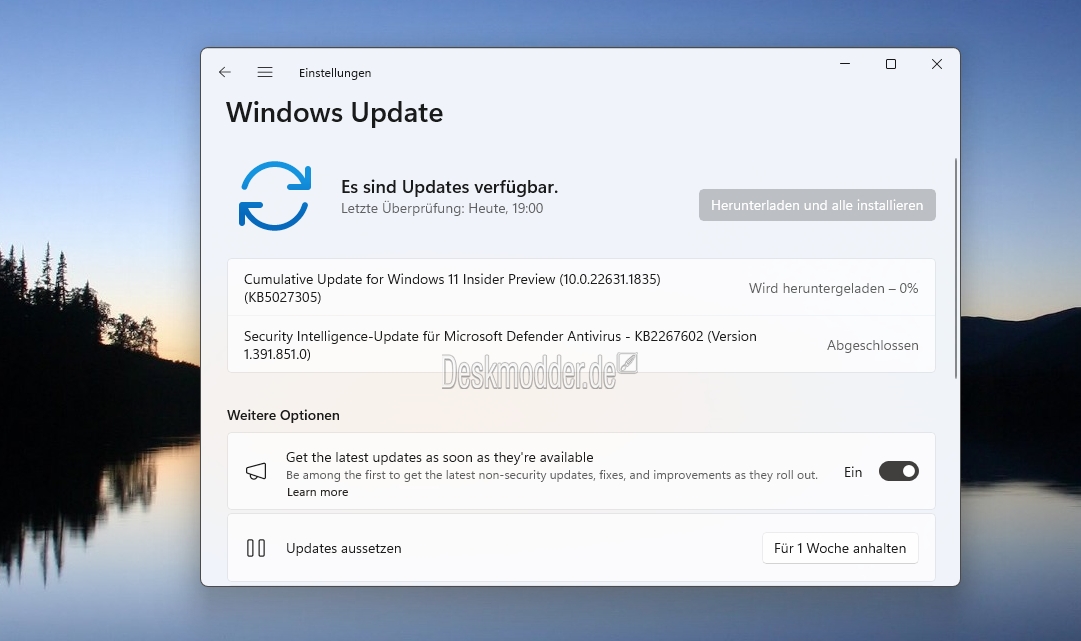Go back with the arrow icon
The width and height of the screenshot is (1081, 641).
tap(224, 72)
